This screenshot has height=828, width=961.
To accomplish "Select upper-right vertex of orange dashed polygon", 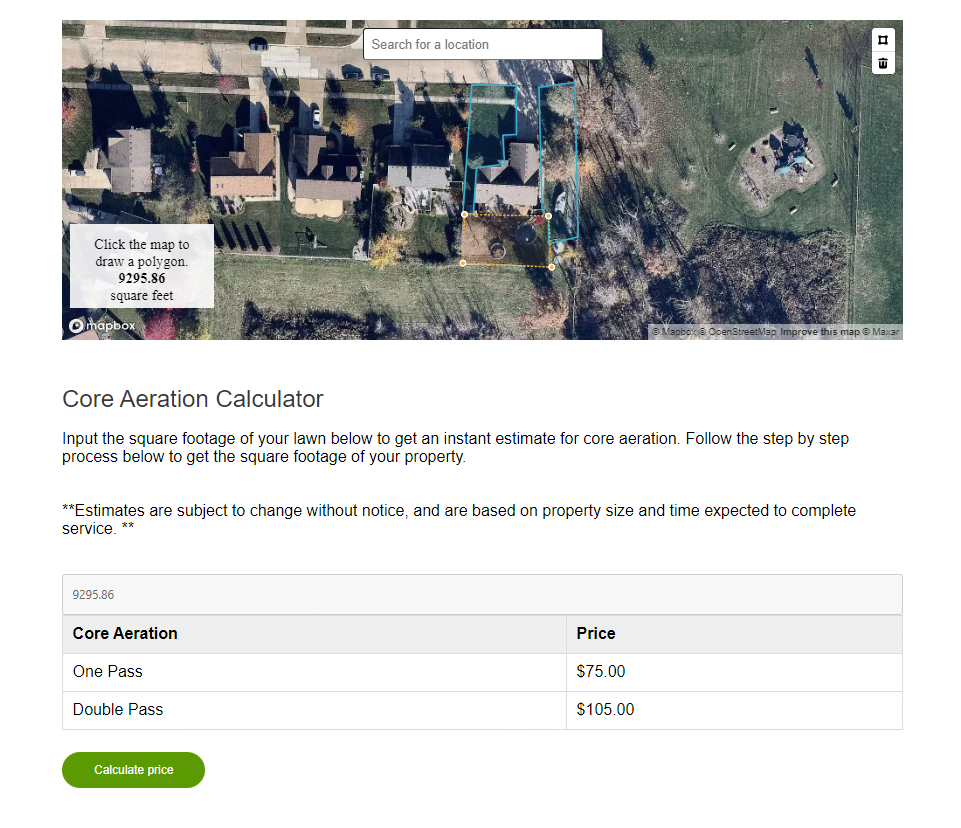I will click(548, 216).
